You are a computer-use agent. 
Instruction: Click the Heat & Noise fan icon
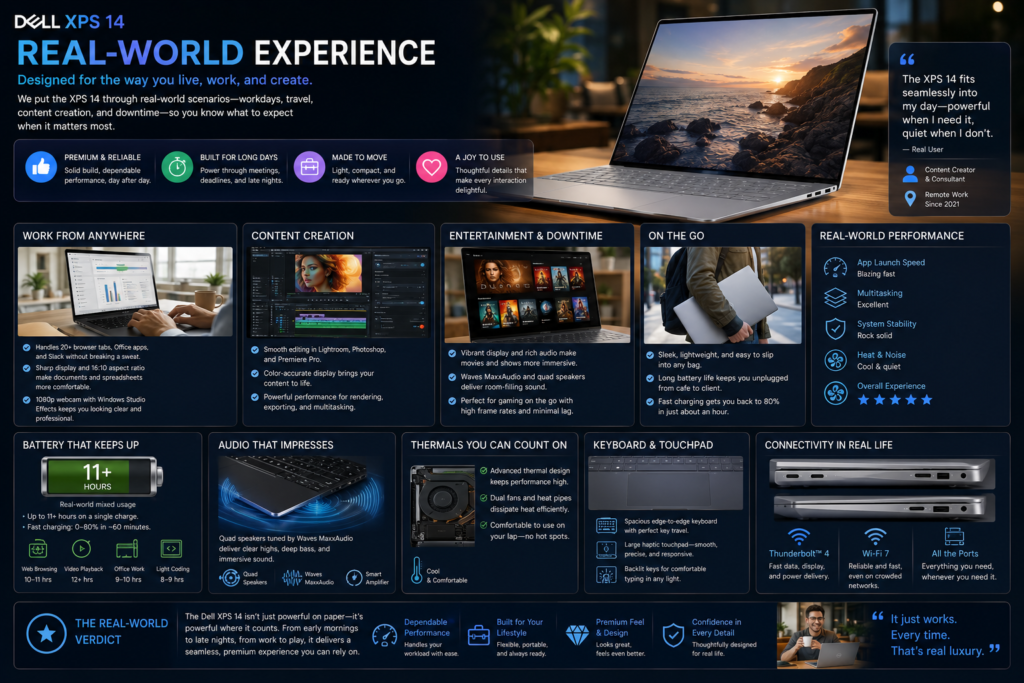(x=835, y=360)
